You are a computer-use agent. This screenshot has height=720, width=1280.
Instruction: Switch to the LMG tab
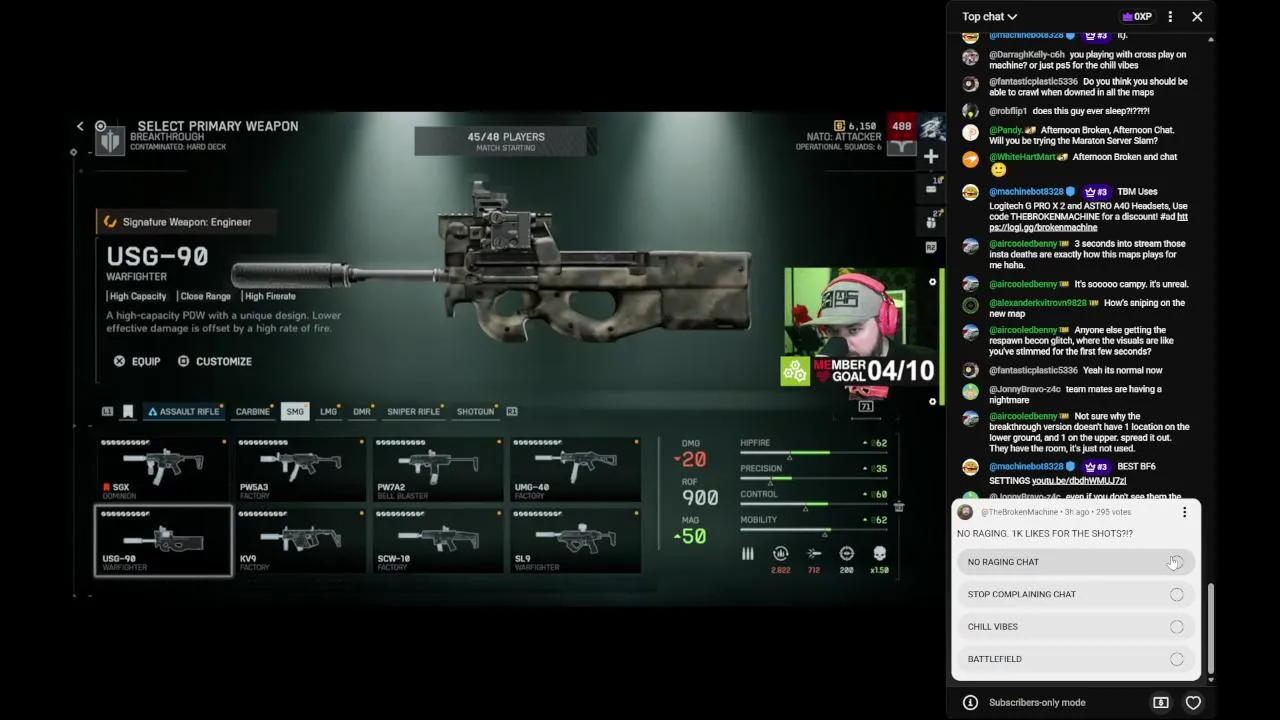tap(328, 411)
